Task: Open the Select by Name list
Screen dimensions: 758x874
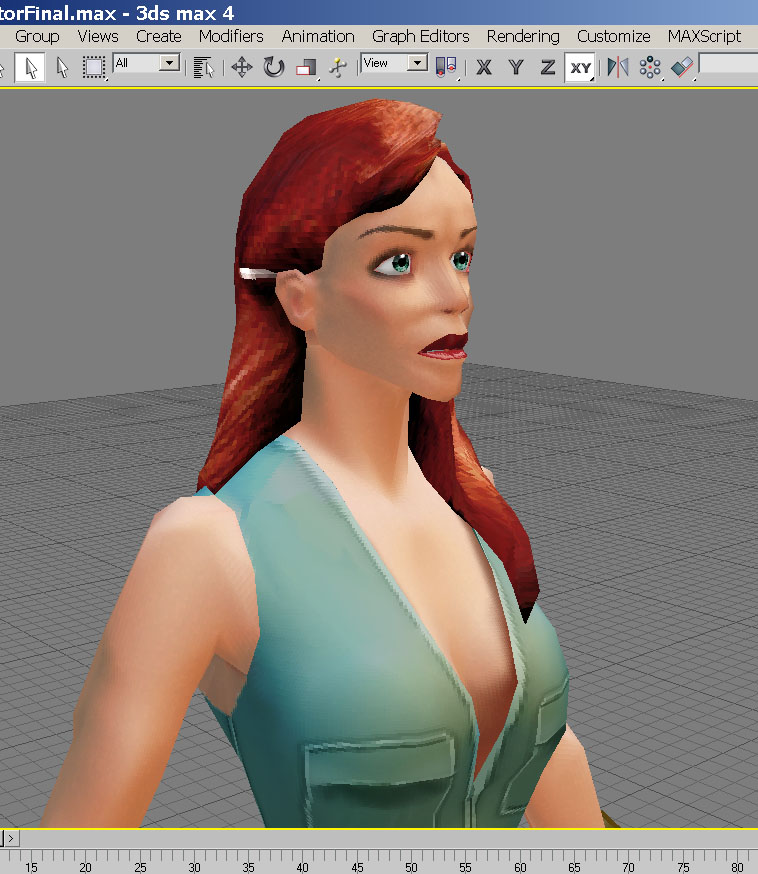Action: (x=204, y=68)
